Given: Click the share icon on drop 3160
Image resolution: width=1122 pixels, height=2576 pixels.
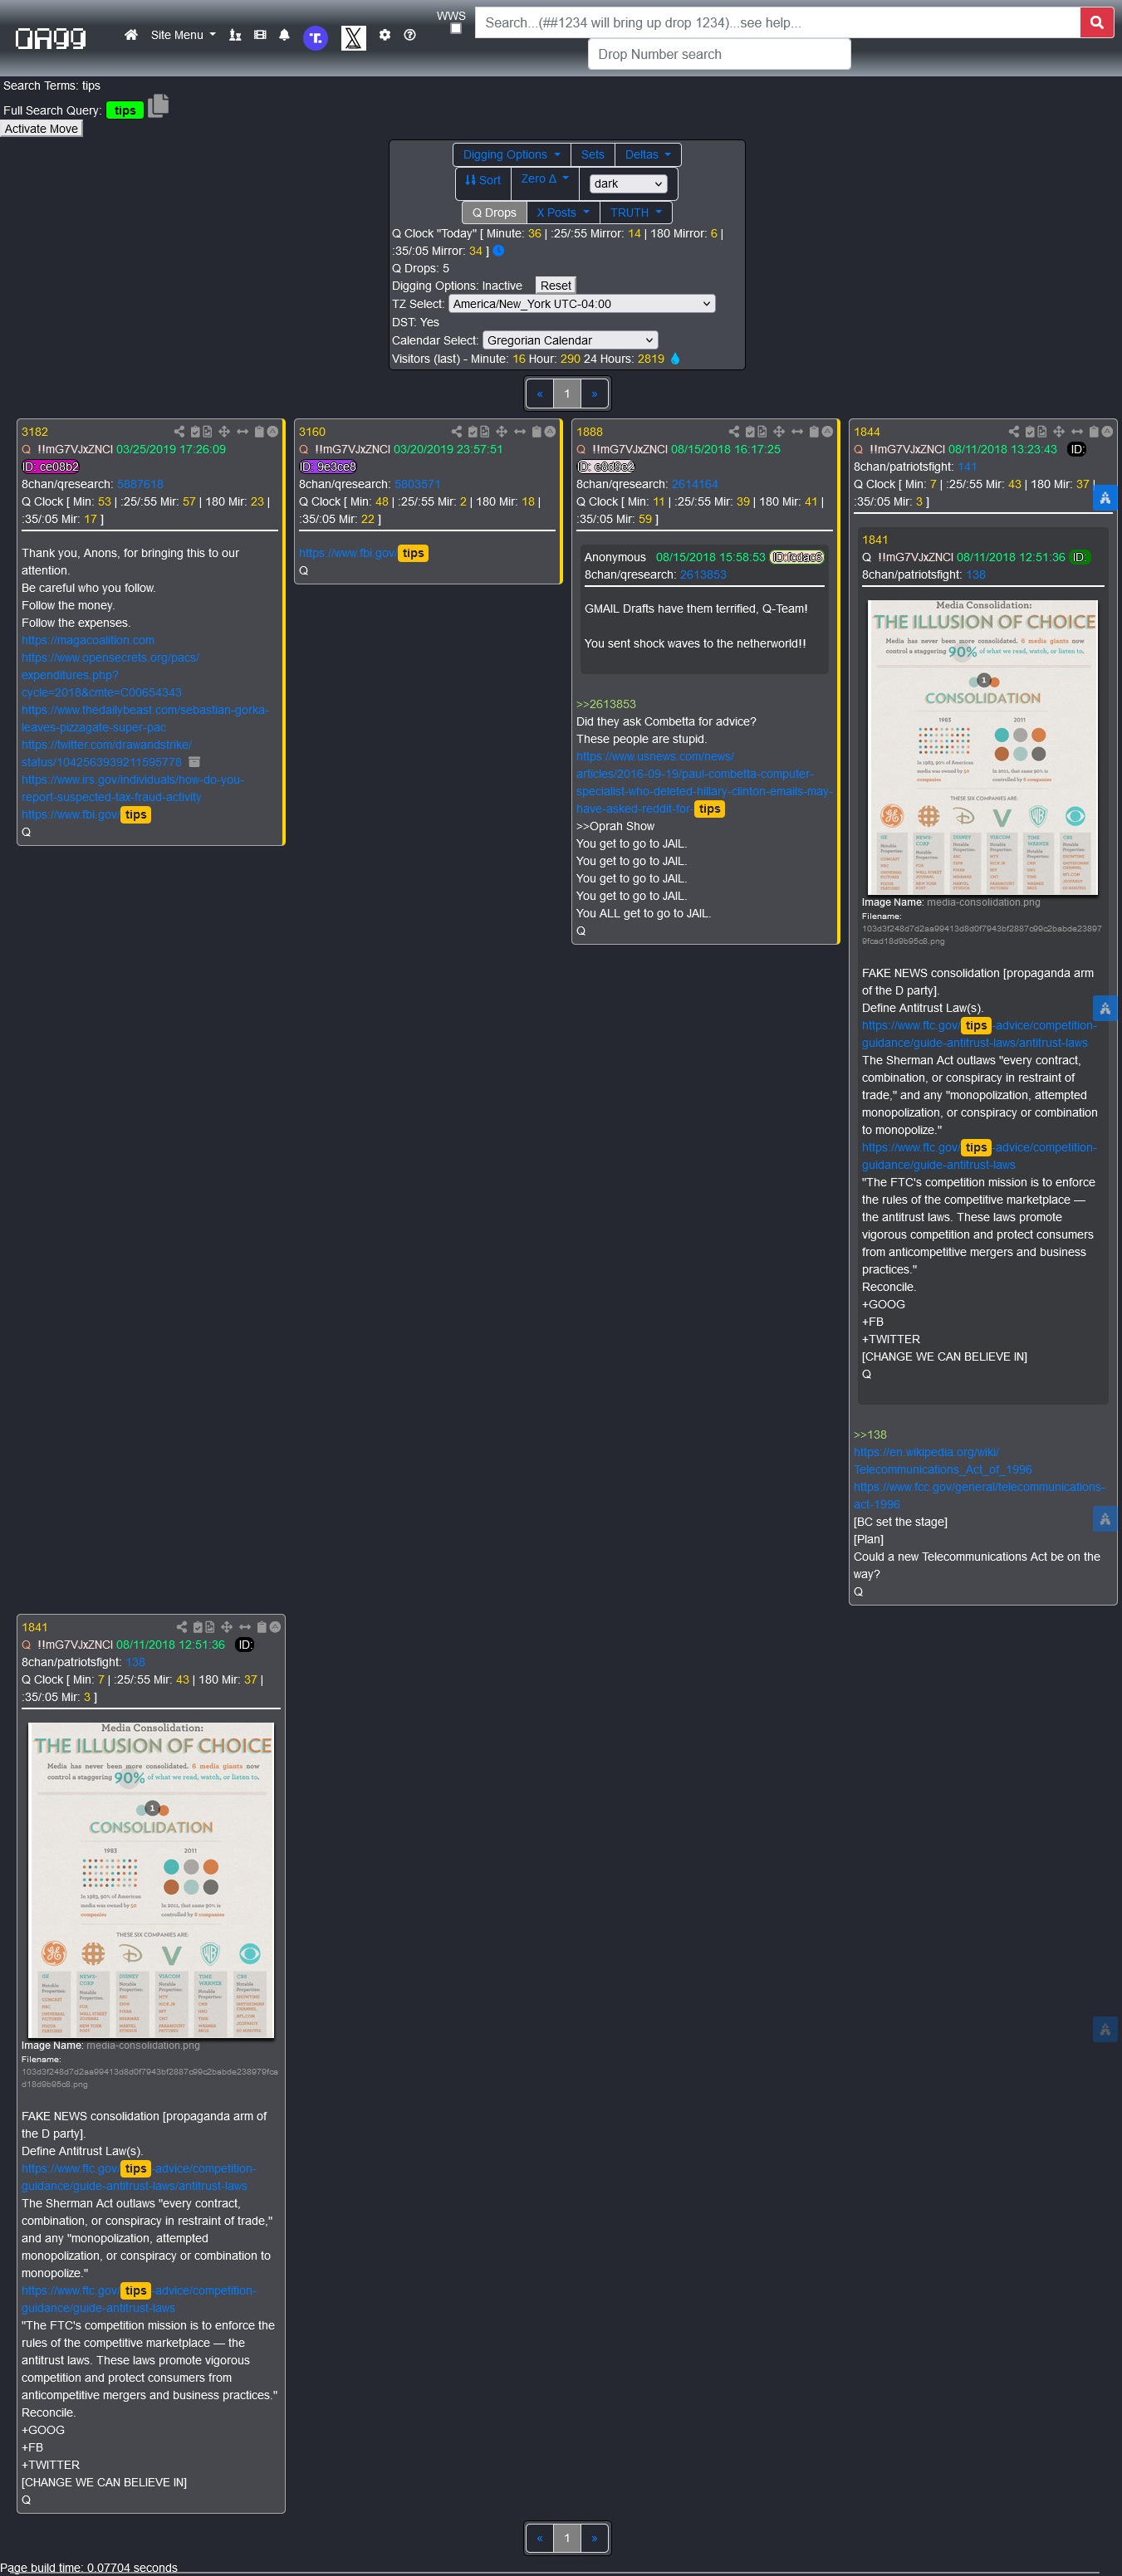Looking at the screenshot, I should click(456, 432).
